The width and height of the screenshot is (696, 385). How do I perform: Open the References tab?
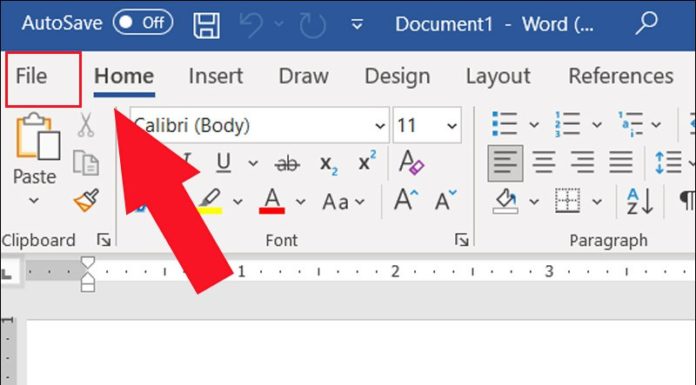621,76
